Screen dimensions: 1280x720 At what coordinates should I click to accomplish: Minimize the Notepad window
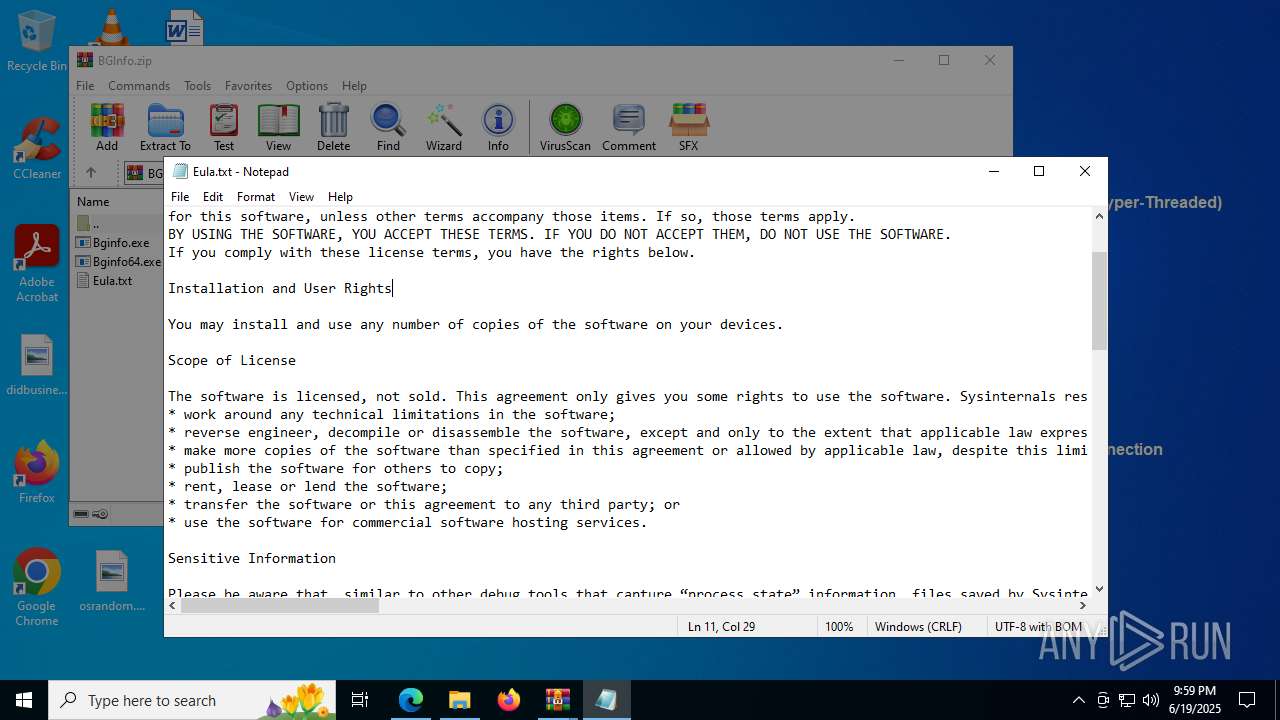(993, 171)
